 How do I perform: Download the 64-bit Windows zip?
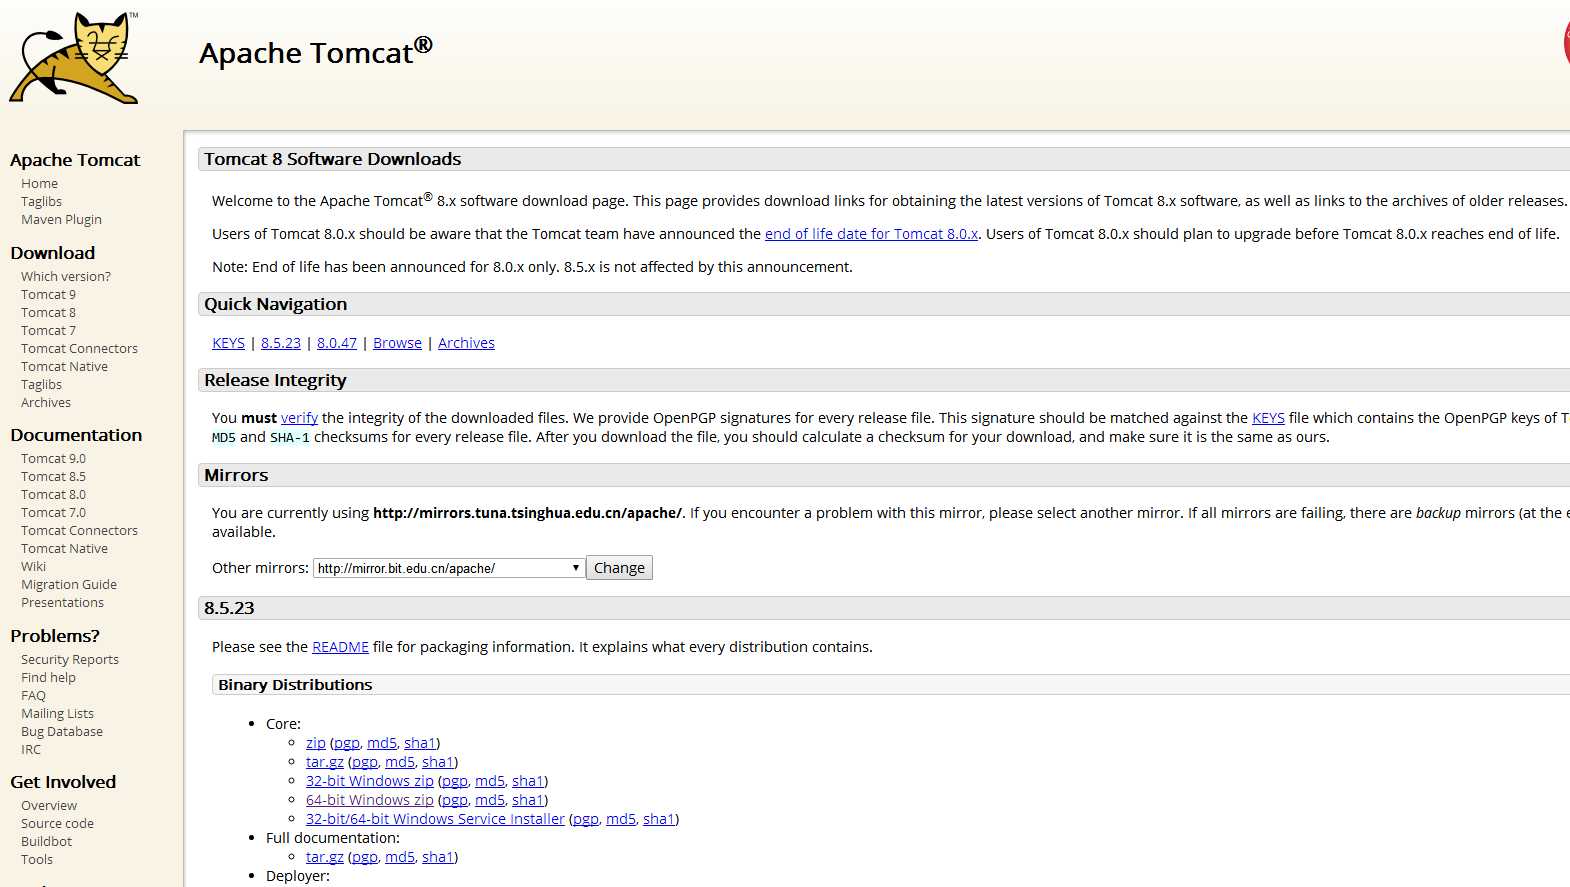pyautogui.click(x=370, y=800)
